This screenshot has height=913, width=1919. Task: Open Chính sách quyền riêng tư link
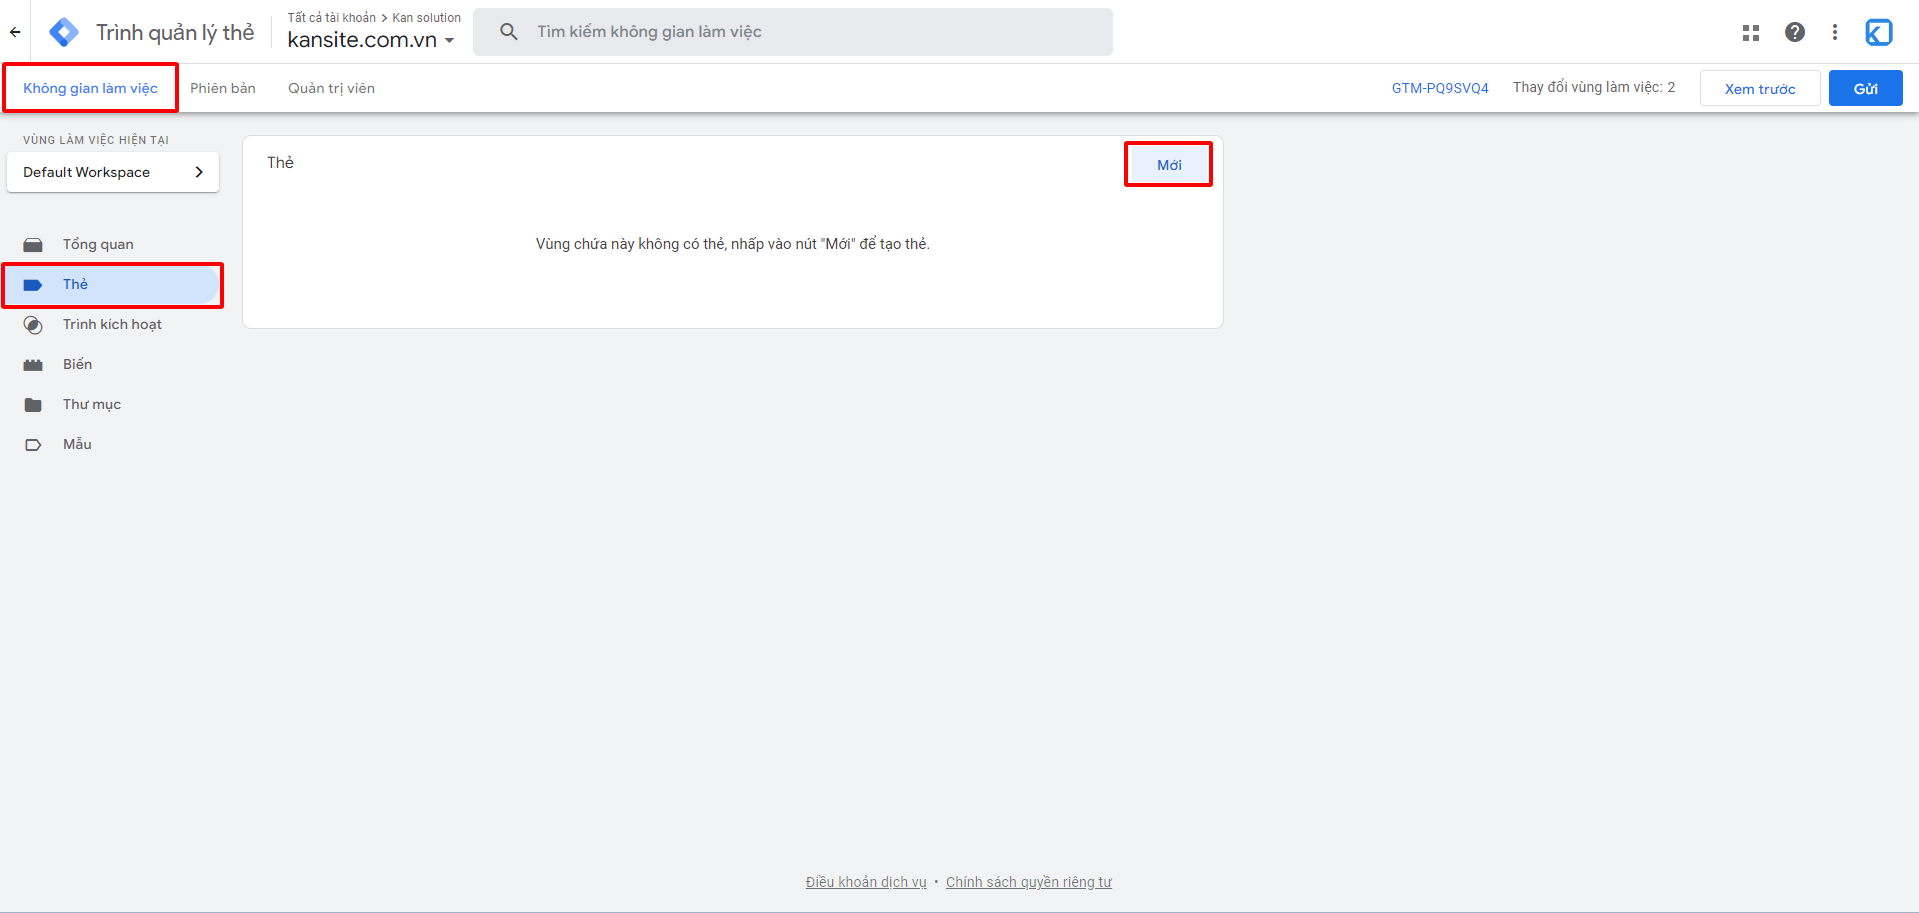coord(1029,882)
